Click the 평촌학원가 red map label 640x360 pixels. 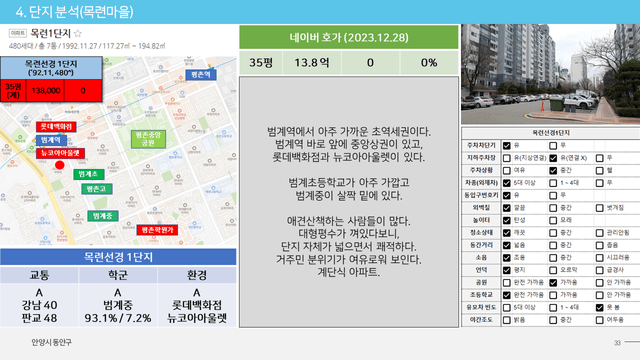(x=157, y=230)
